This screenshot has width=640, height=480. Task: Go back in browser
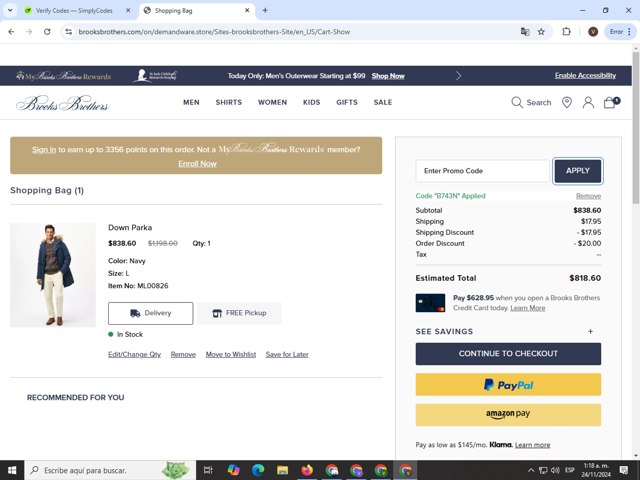(11, 31)
